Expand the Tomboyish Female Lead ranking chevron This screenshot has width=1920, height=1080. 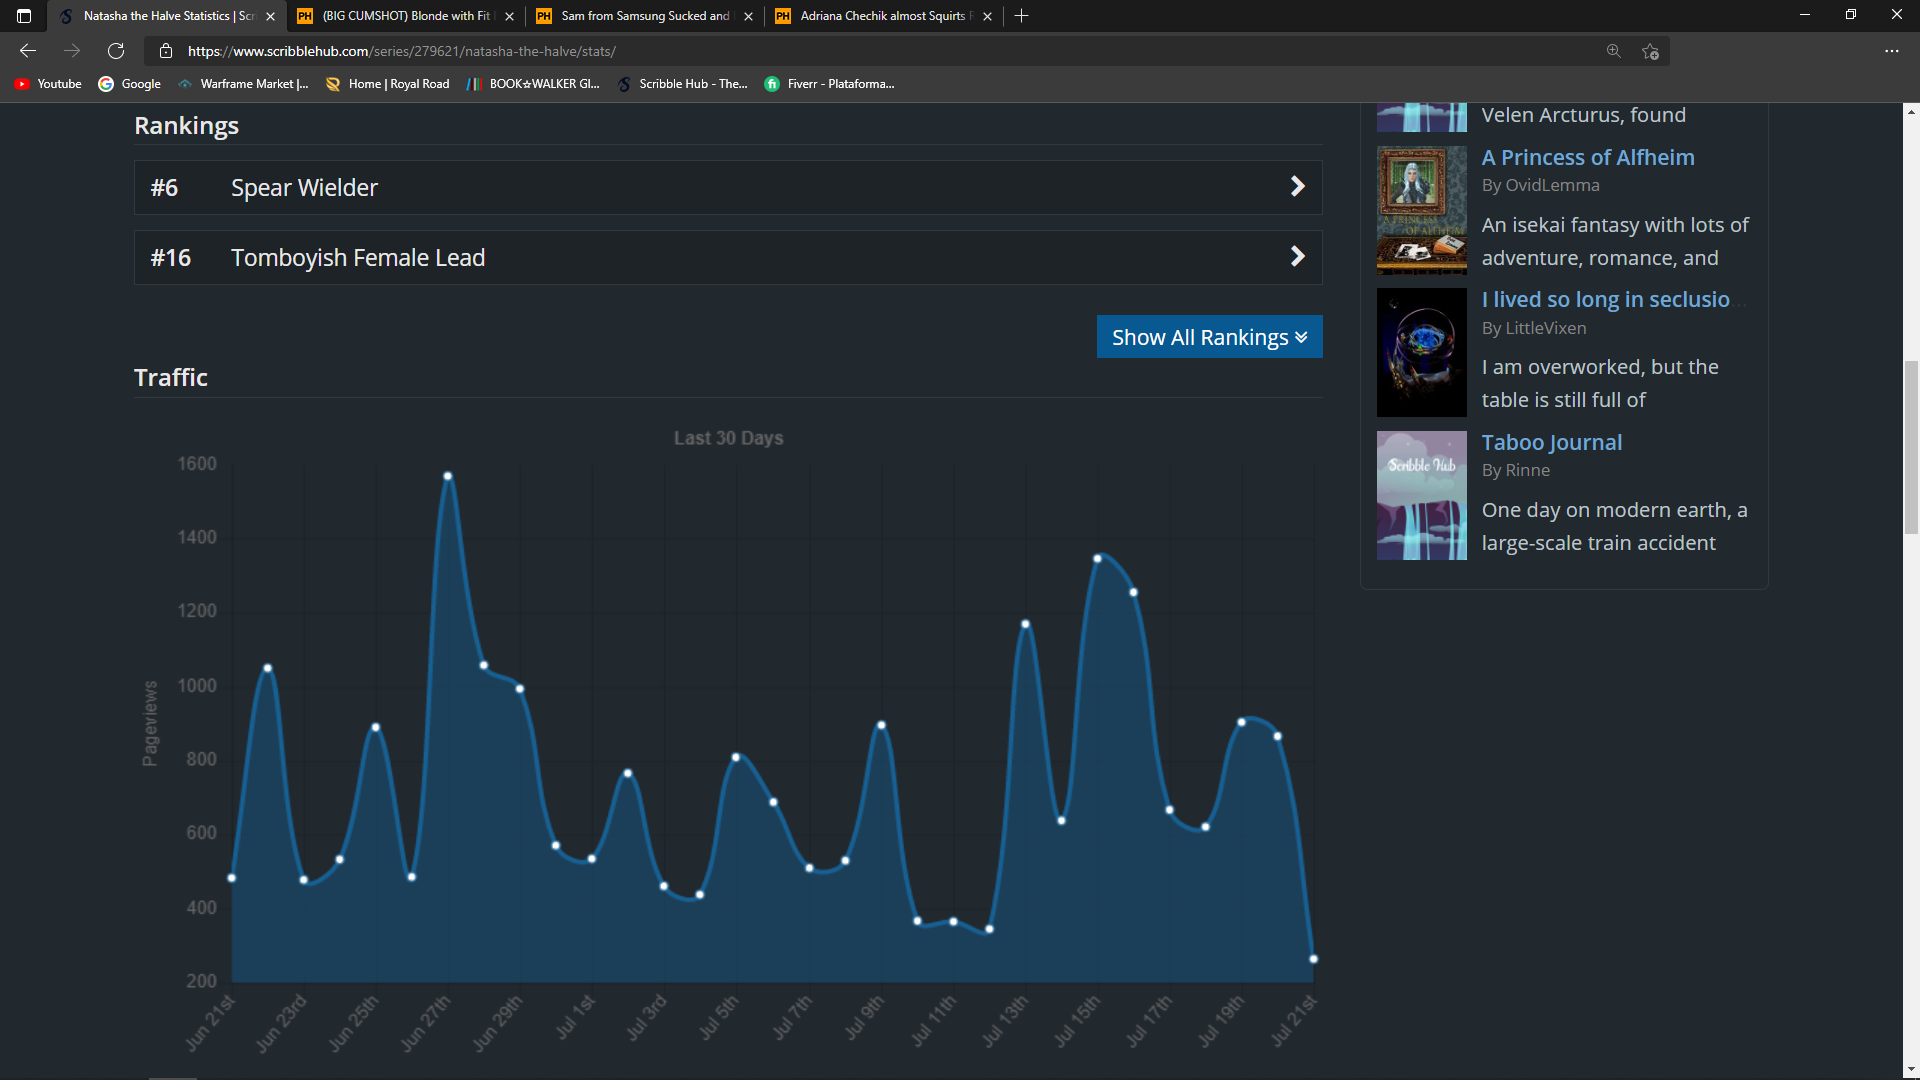(x=1297, y=257)
